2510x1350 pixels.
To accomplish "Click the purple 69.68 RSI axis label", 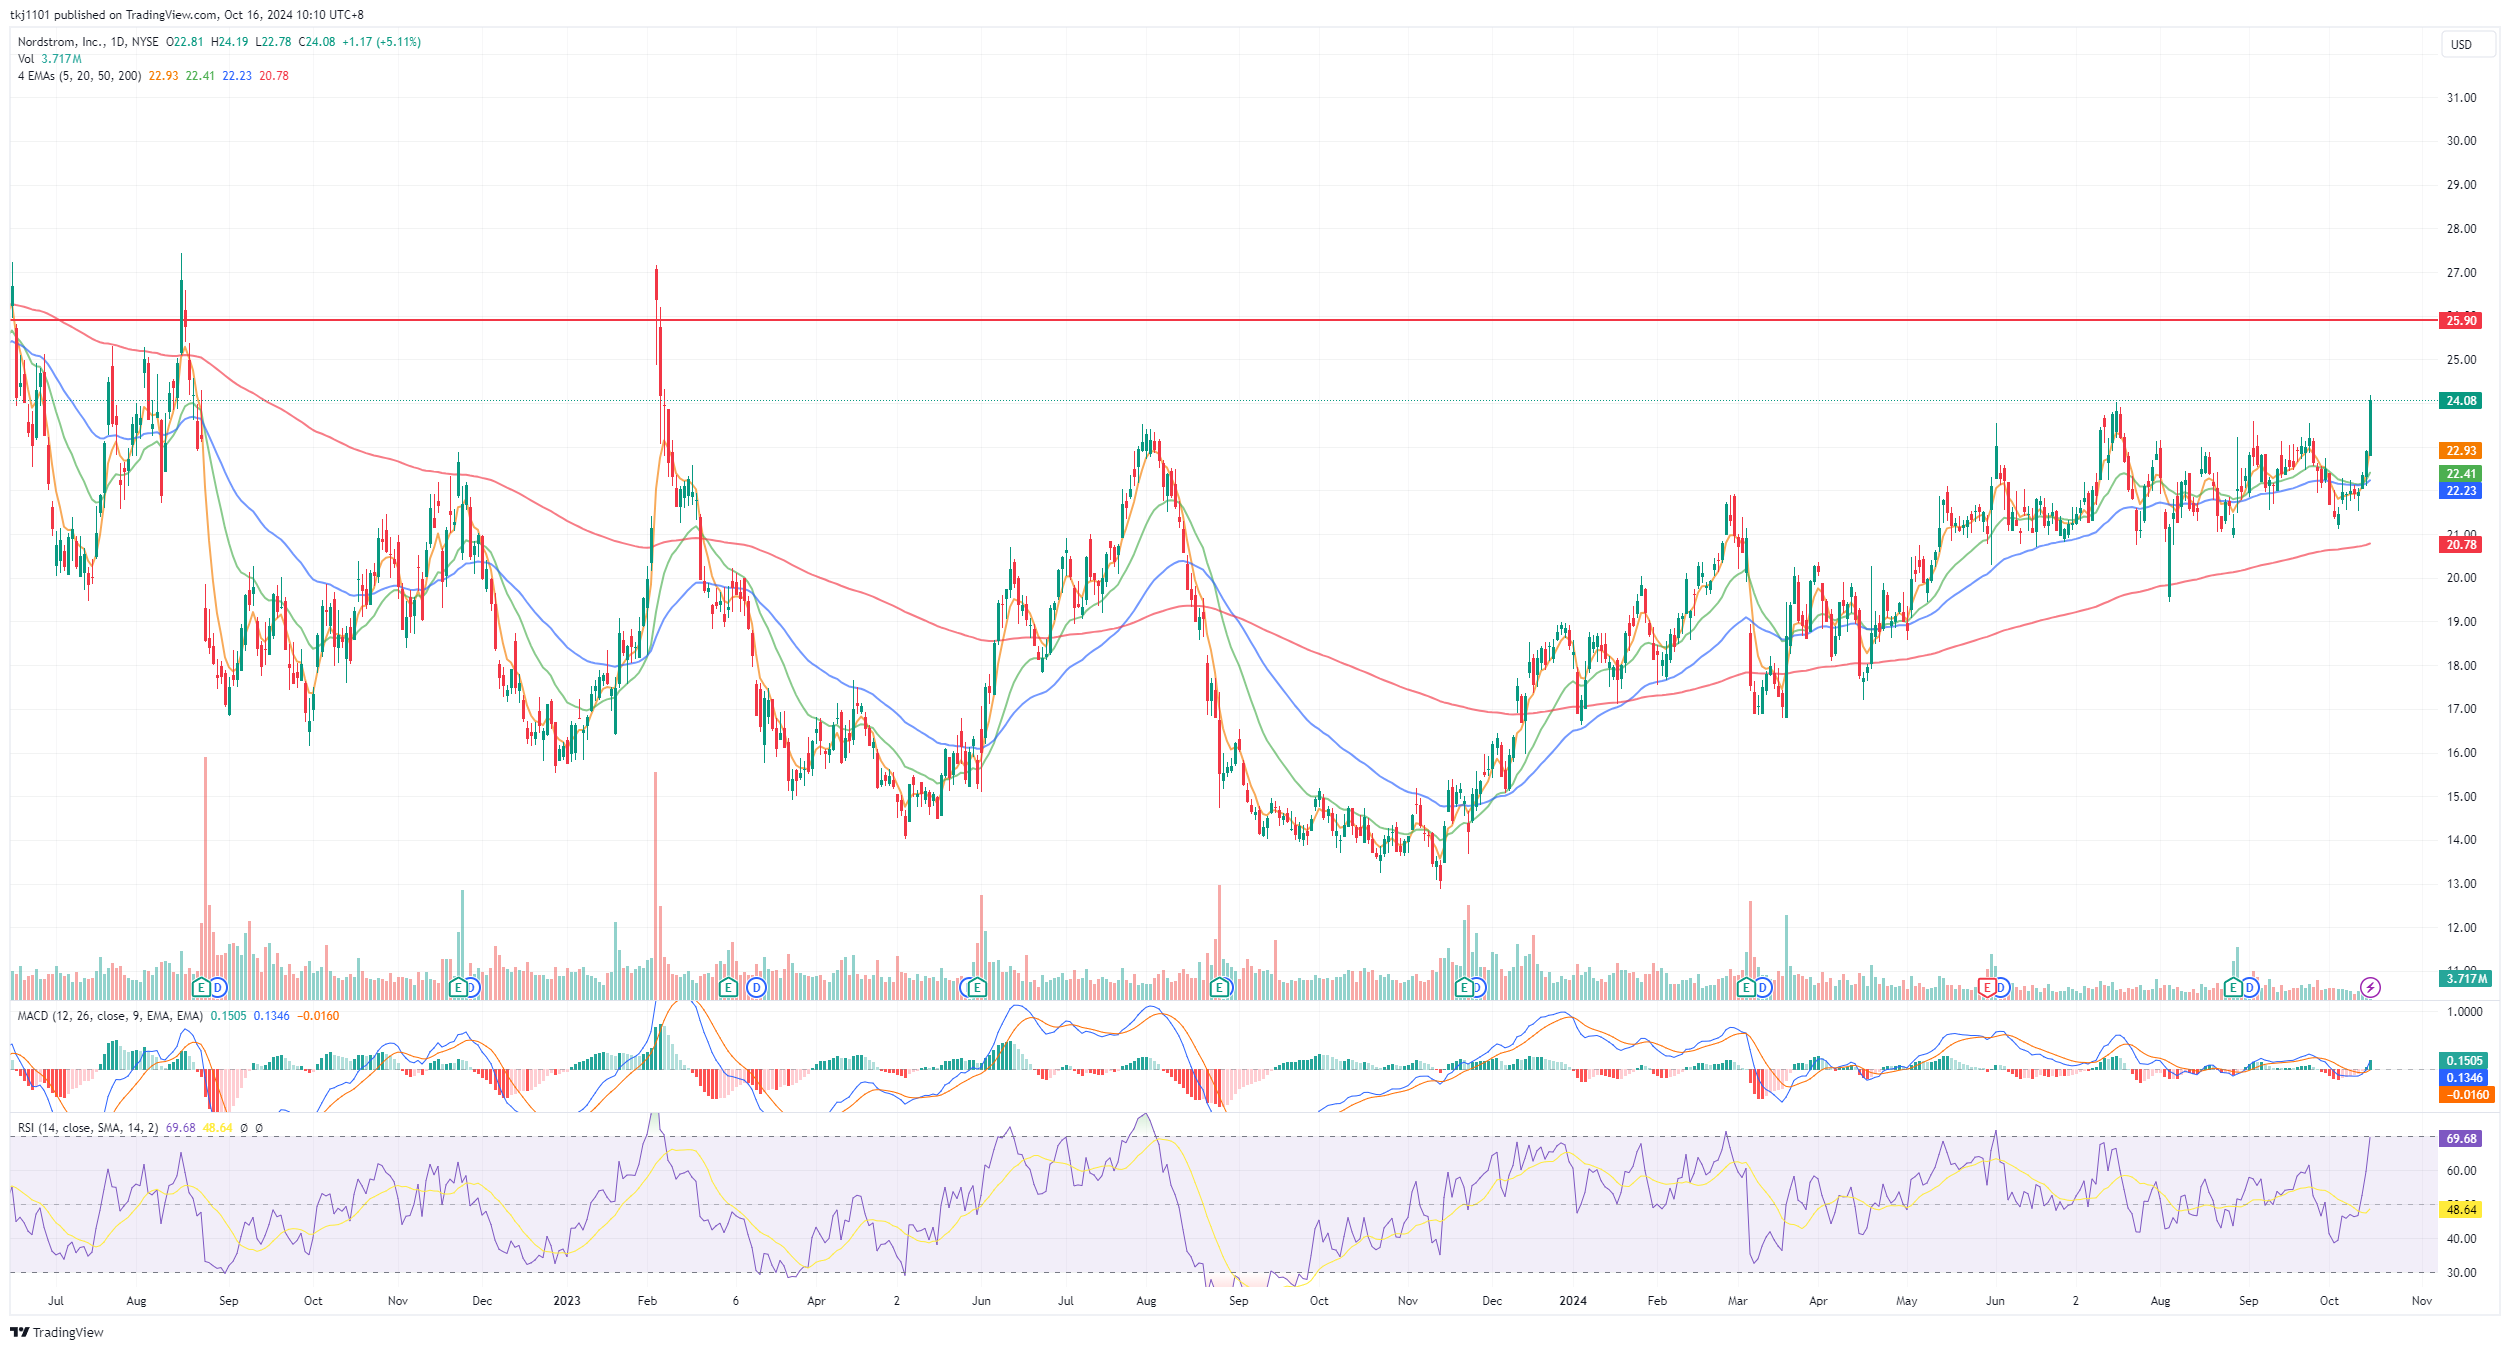I will pyautogui.click(x=2461, y=1139).
